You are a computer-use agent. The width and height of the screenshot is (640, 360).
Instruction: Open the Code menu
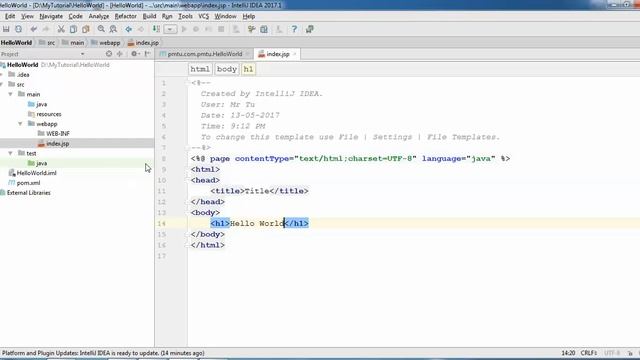point(76,16)
